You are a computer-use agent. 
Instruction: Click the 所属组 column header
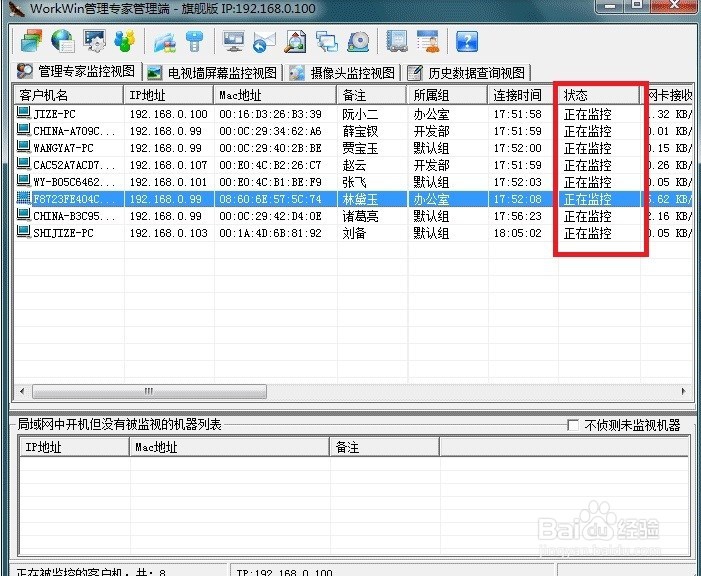click(447, 95)
